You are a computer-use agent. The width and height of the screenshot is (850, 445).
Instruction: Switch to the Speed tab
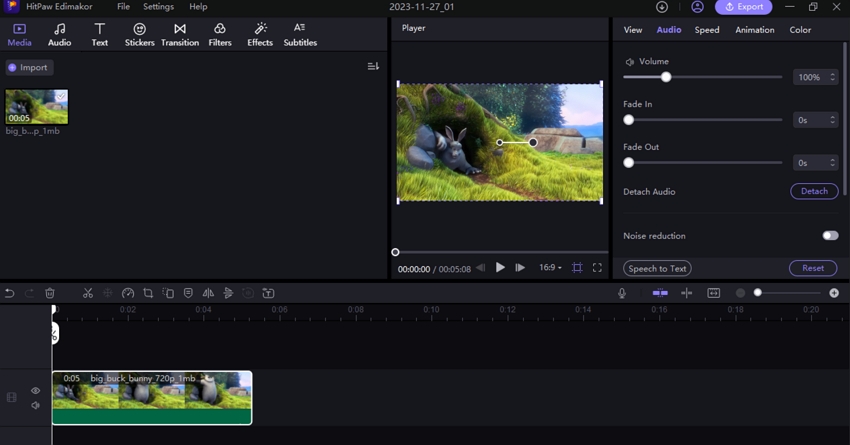coord(707,30)
